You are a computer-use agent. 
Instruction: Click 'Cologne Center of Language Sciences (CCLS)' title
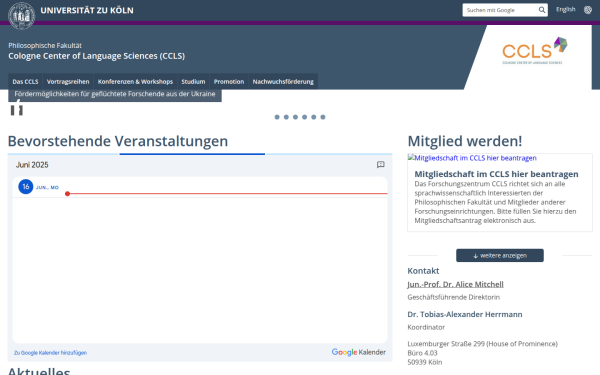pos(96,56)
